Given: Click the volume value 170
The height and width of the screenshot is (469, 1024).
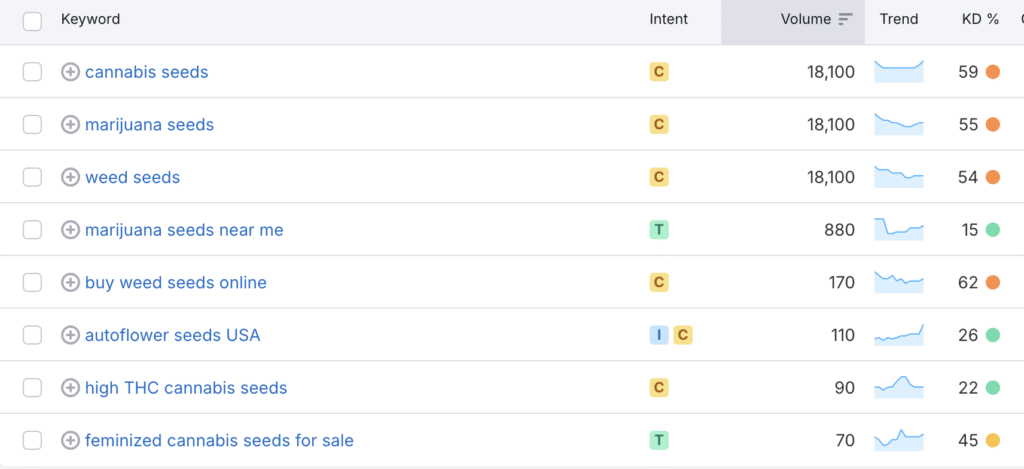Looking at the screenshot, I should point(841,282).
